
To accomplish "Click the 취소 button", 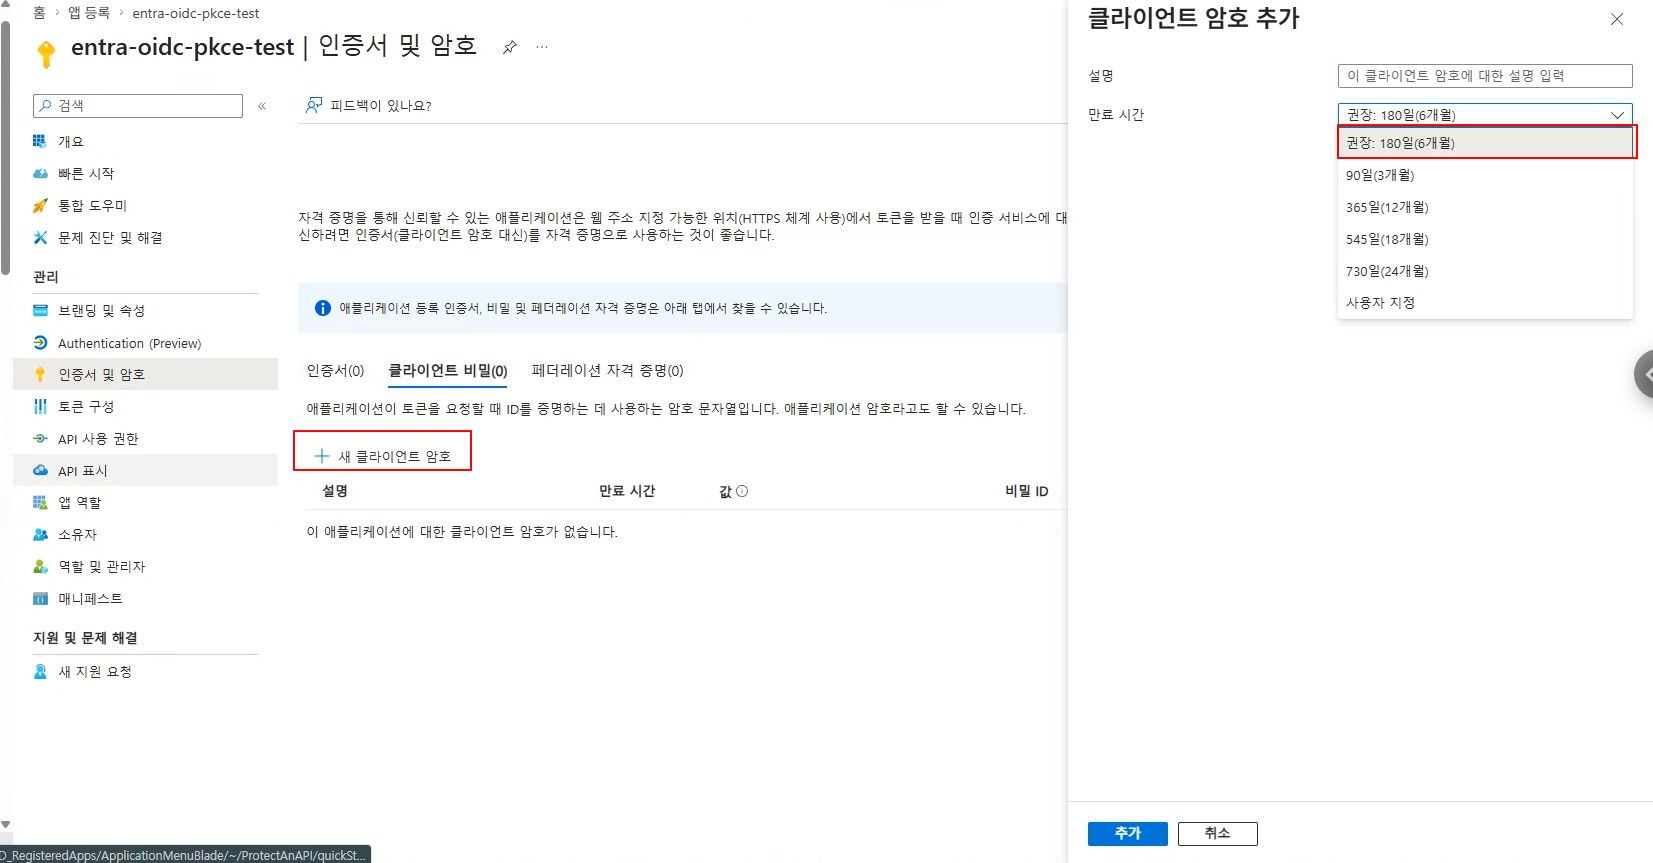I will (x=1217, y=833).
